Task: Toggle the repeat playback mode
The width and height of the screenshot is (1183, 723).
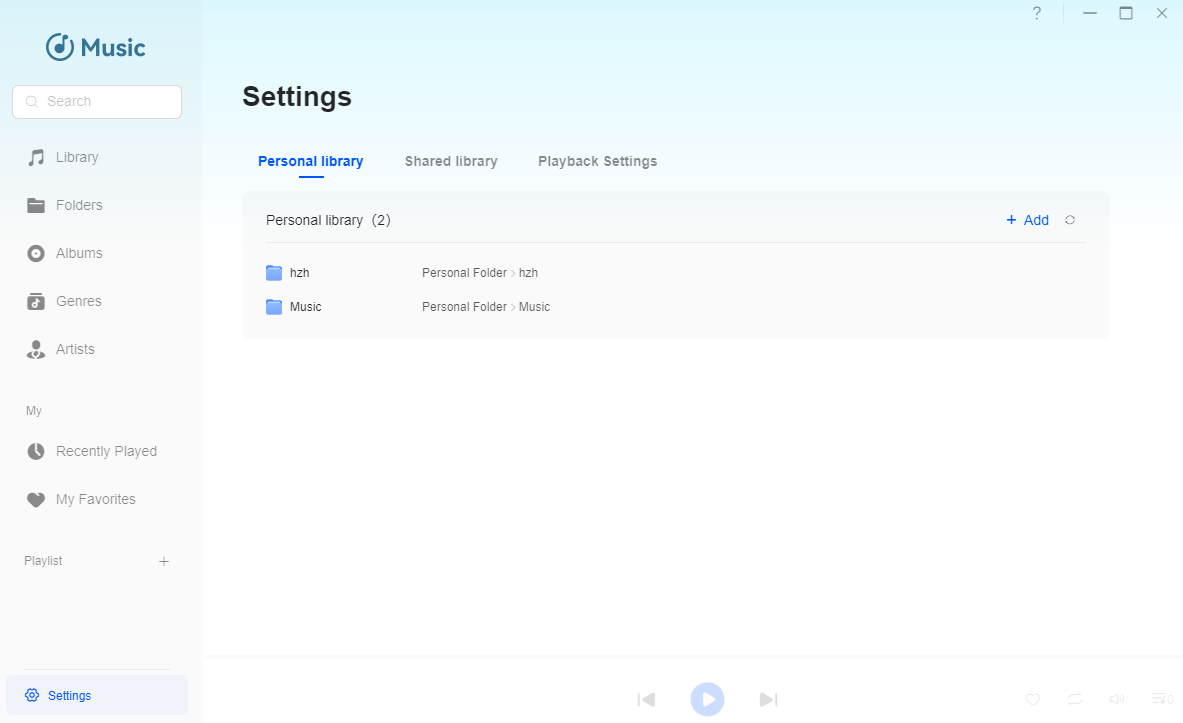Action: (1074, 699)
